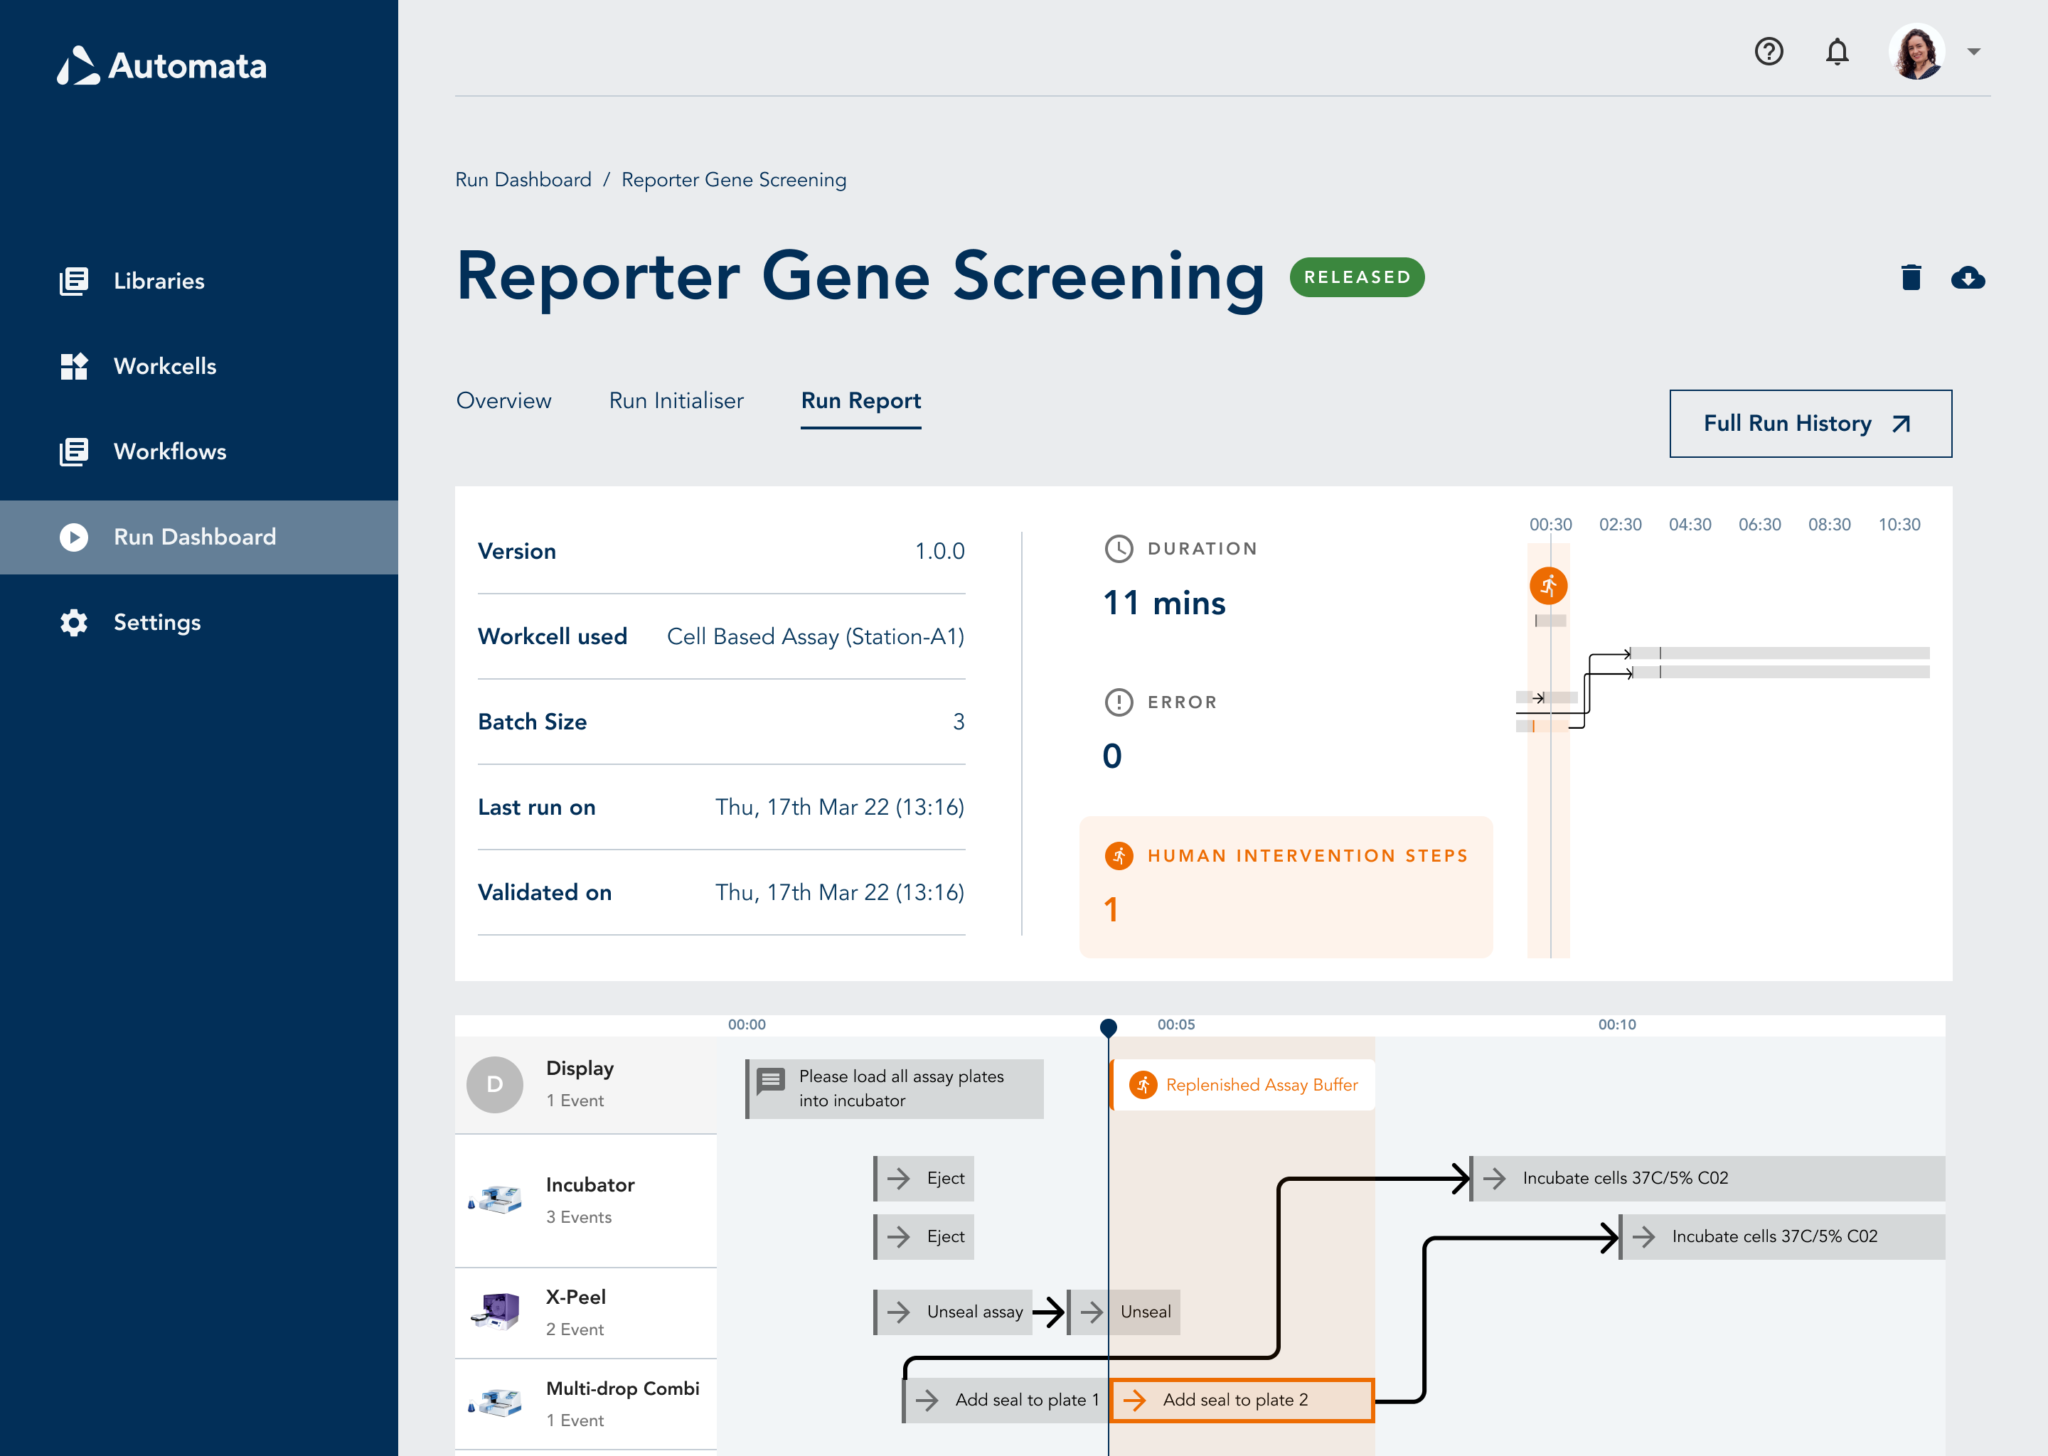Image resolution: width=2048 pixels, height=1456 pixels.
Task: Select the Incubator device row
Action: click(586, 1200)
